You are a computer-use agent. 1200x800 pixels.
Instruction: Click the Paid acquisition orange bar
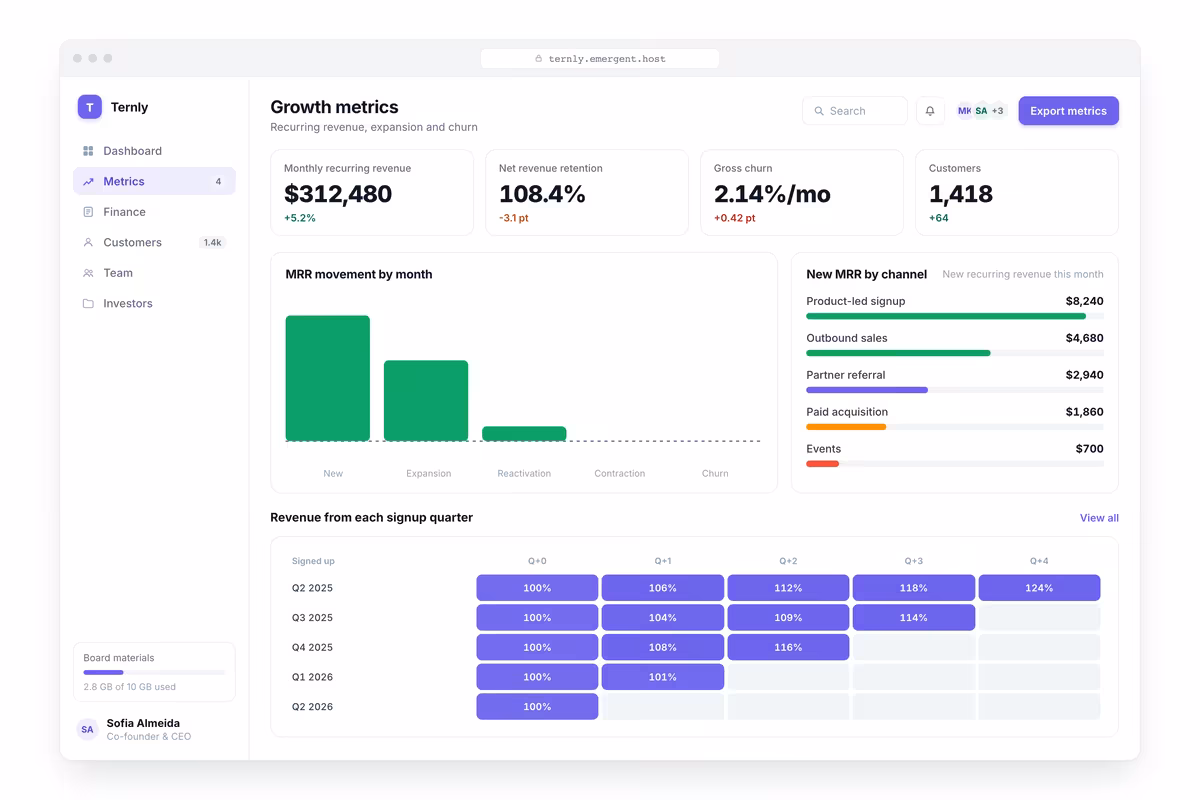(846, 427)
